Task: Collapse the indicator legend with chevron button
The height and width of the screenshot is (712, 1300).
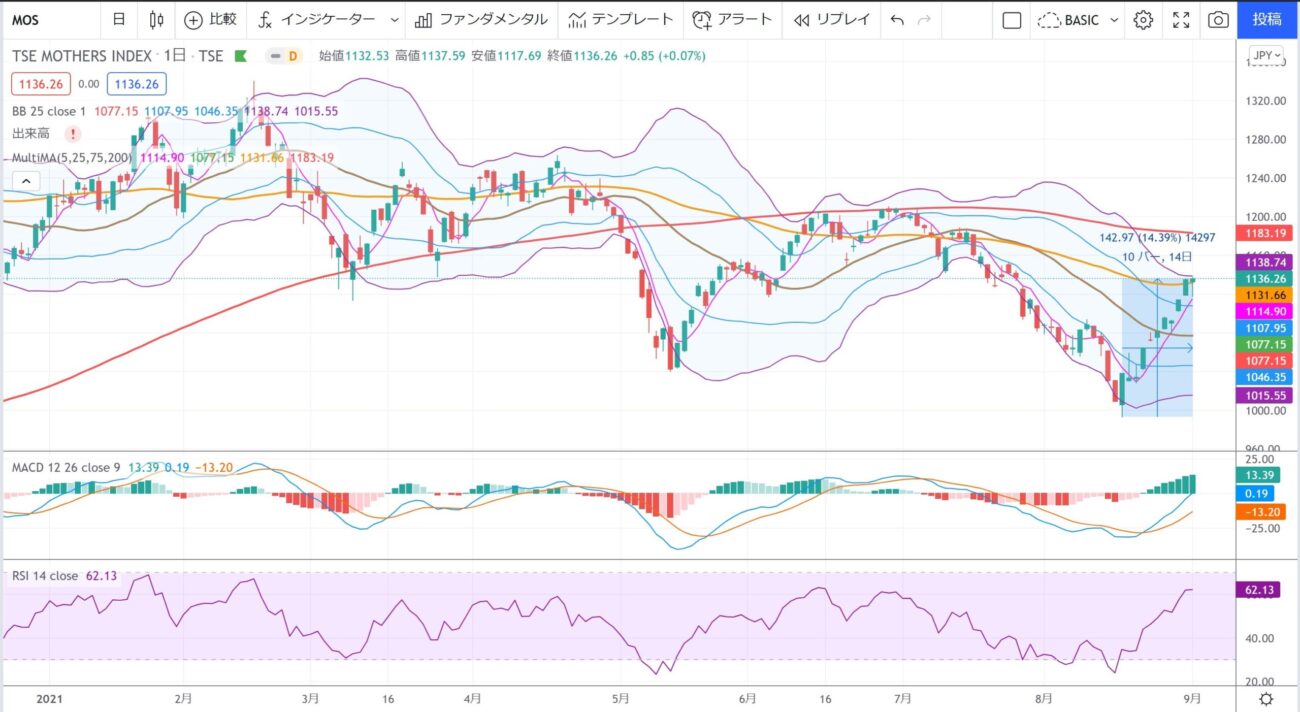Action: click(26, 181)
